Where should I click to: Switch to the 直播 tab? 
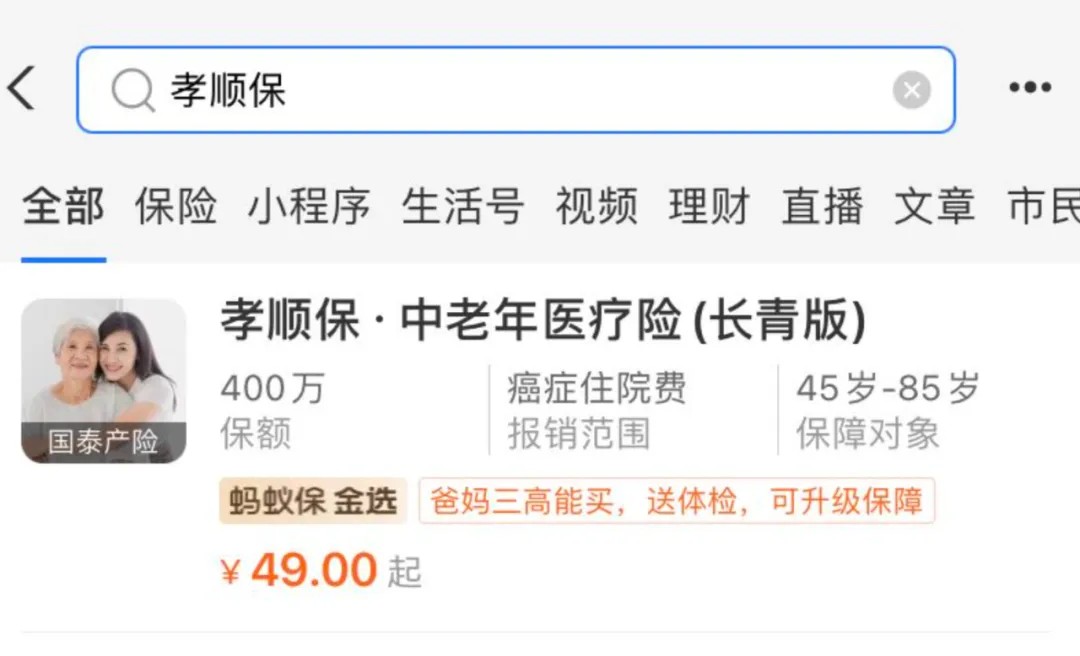point(822,206)
